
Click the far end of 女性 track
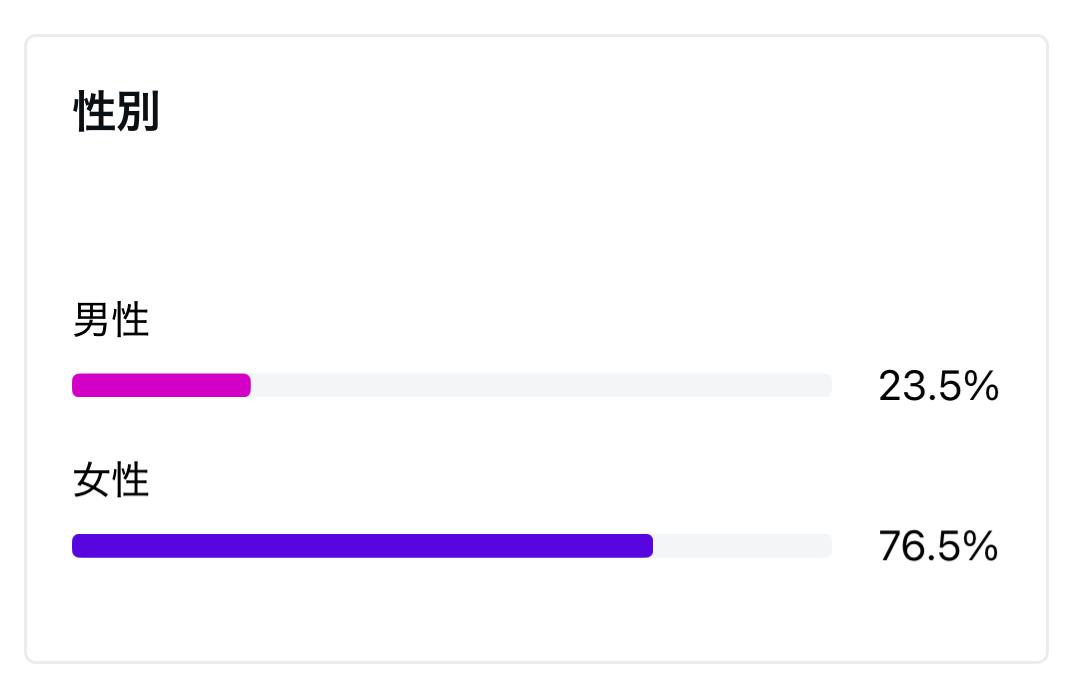(x=826, y=545)
